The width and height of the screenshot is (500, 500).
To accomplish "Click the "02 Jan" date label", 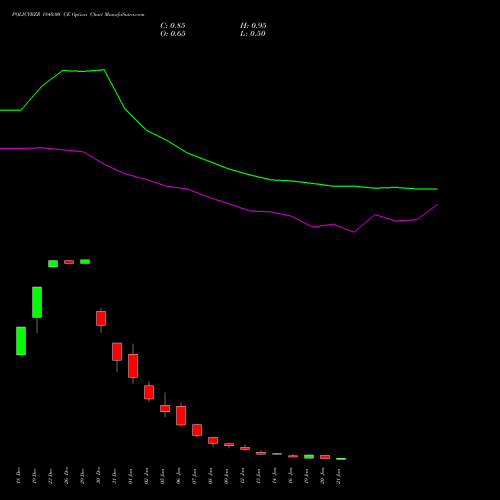I will [x=146, y=476].
